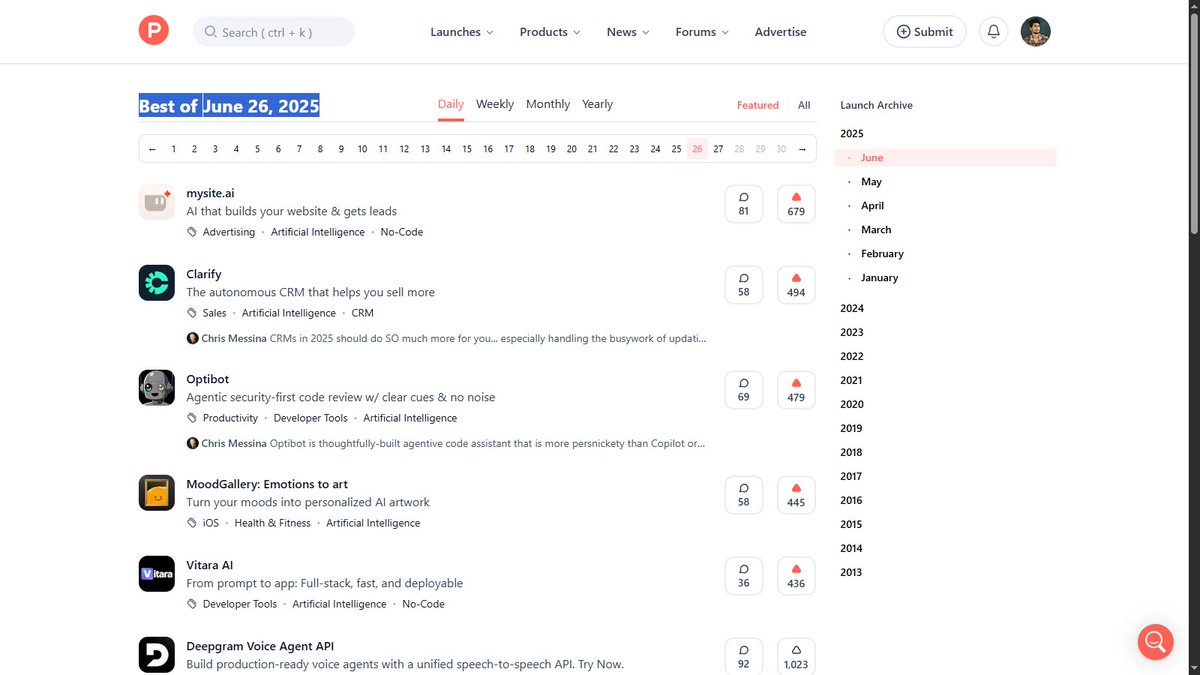This screenshot has width=1200, height=675.
Task: Click the Clarify product logo
Action: 157,283
